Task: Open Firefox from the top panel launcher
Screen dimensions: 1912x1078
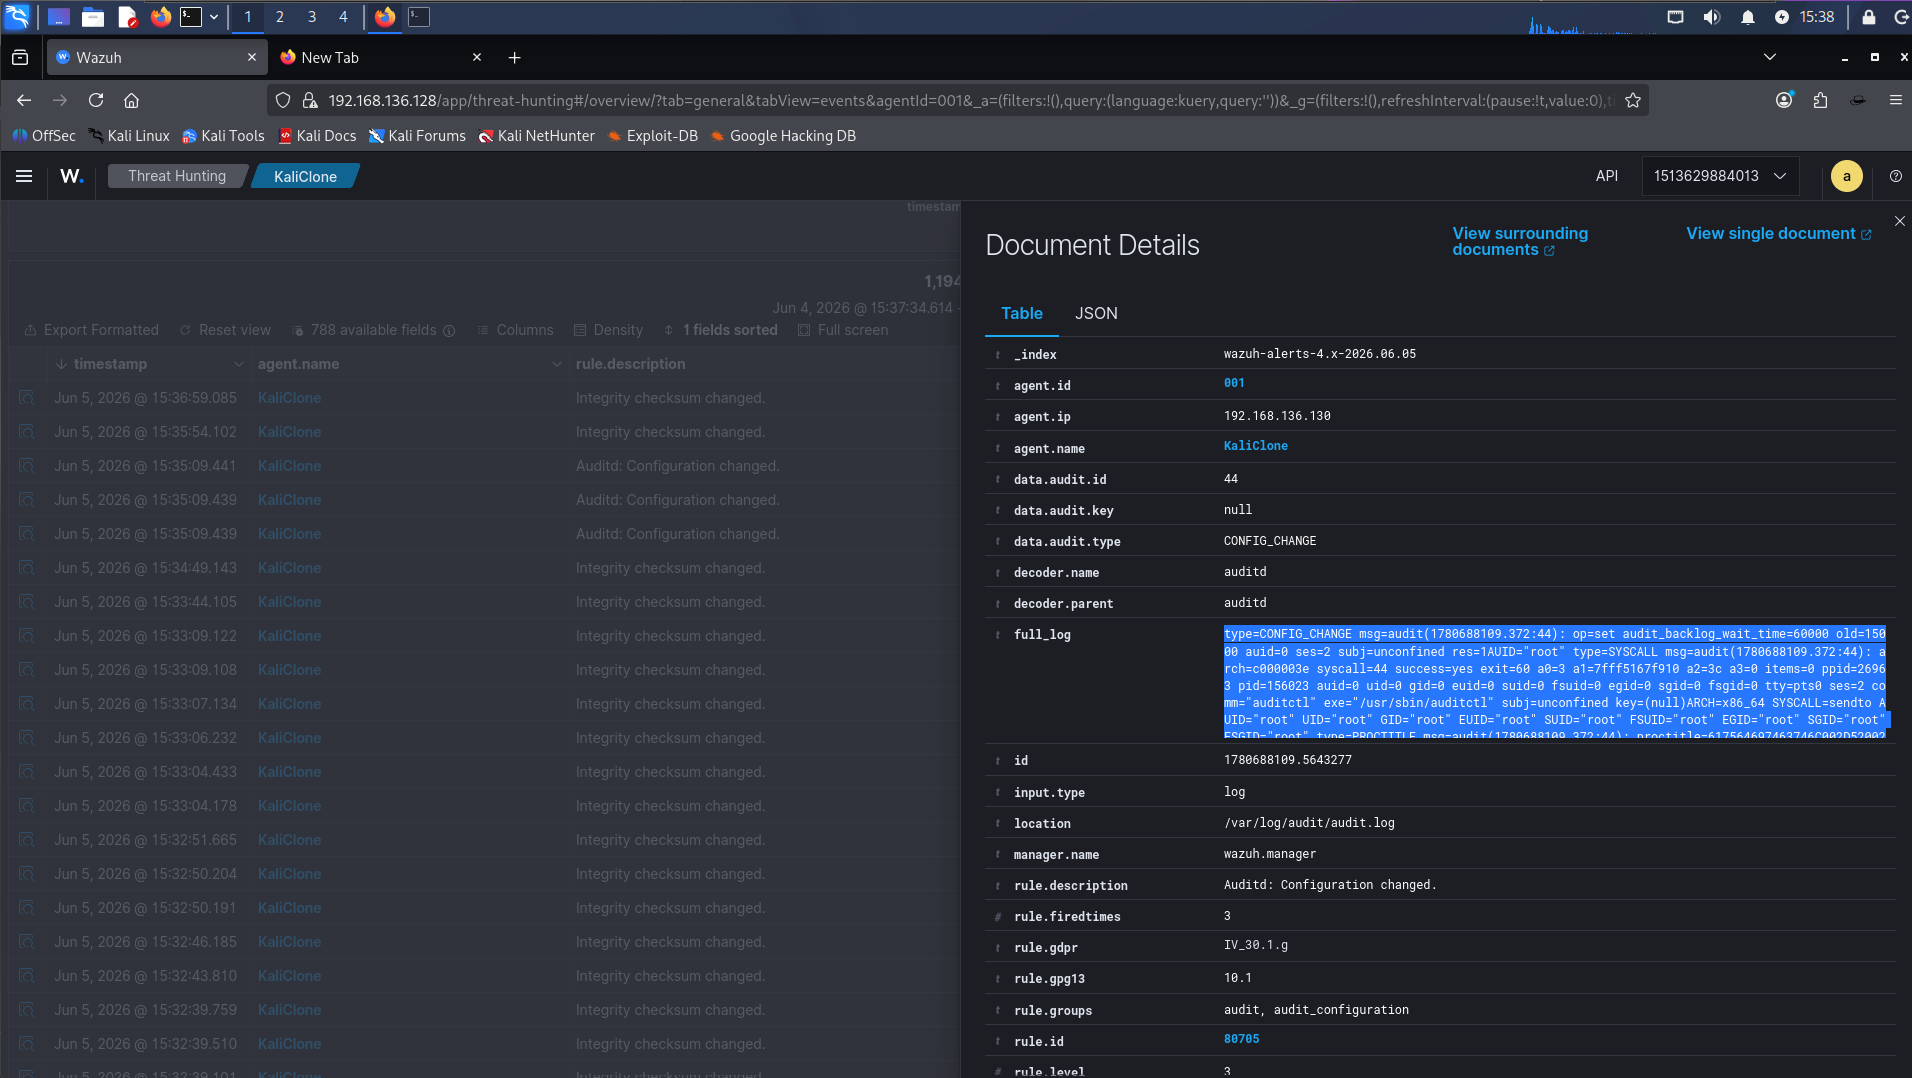Action: click(x=160, y=17)
